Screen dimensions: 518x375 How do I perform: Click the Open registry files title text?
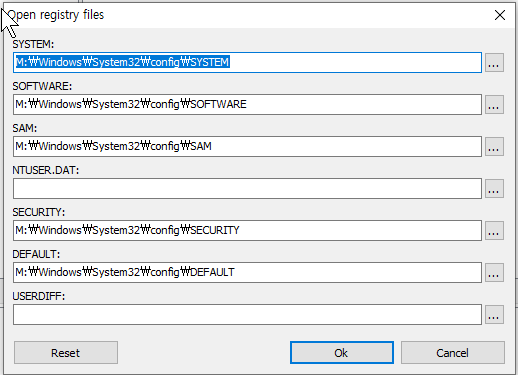point(56,15)
